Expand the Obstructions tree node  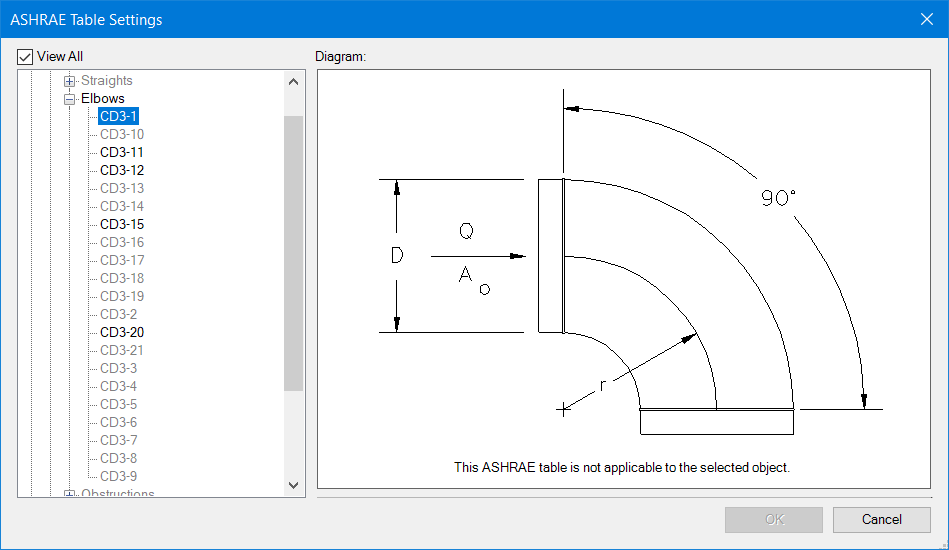click(70, 494)
